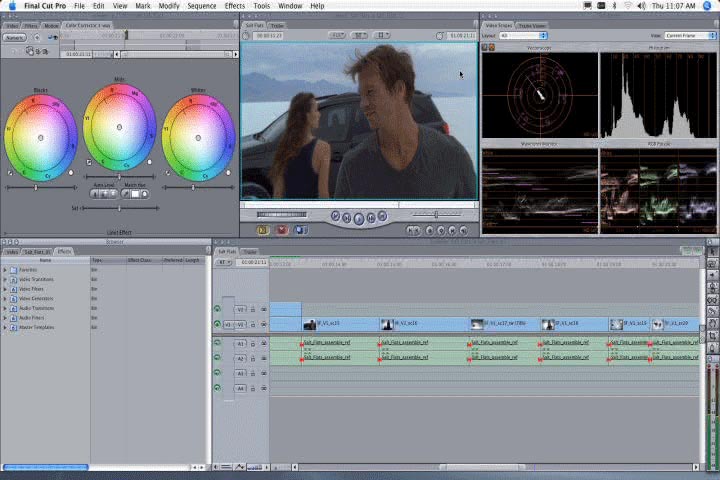
Task: Click the Tools menu
Action: coord(262,6)
